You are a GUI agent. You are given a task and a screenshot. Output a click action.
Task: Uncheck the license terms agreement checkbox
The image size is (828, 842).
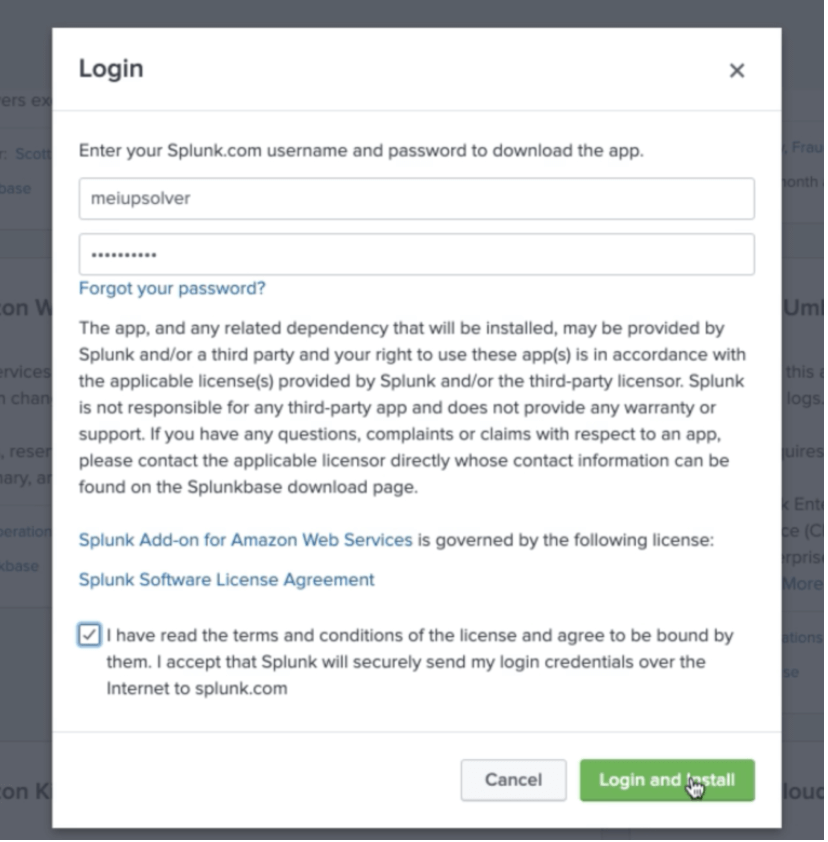pyautogui.click(x=89, y=635)
